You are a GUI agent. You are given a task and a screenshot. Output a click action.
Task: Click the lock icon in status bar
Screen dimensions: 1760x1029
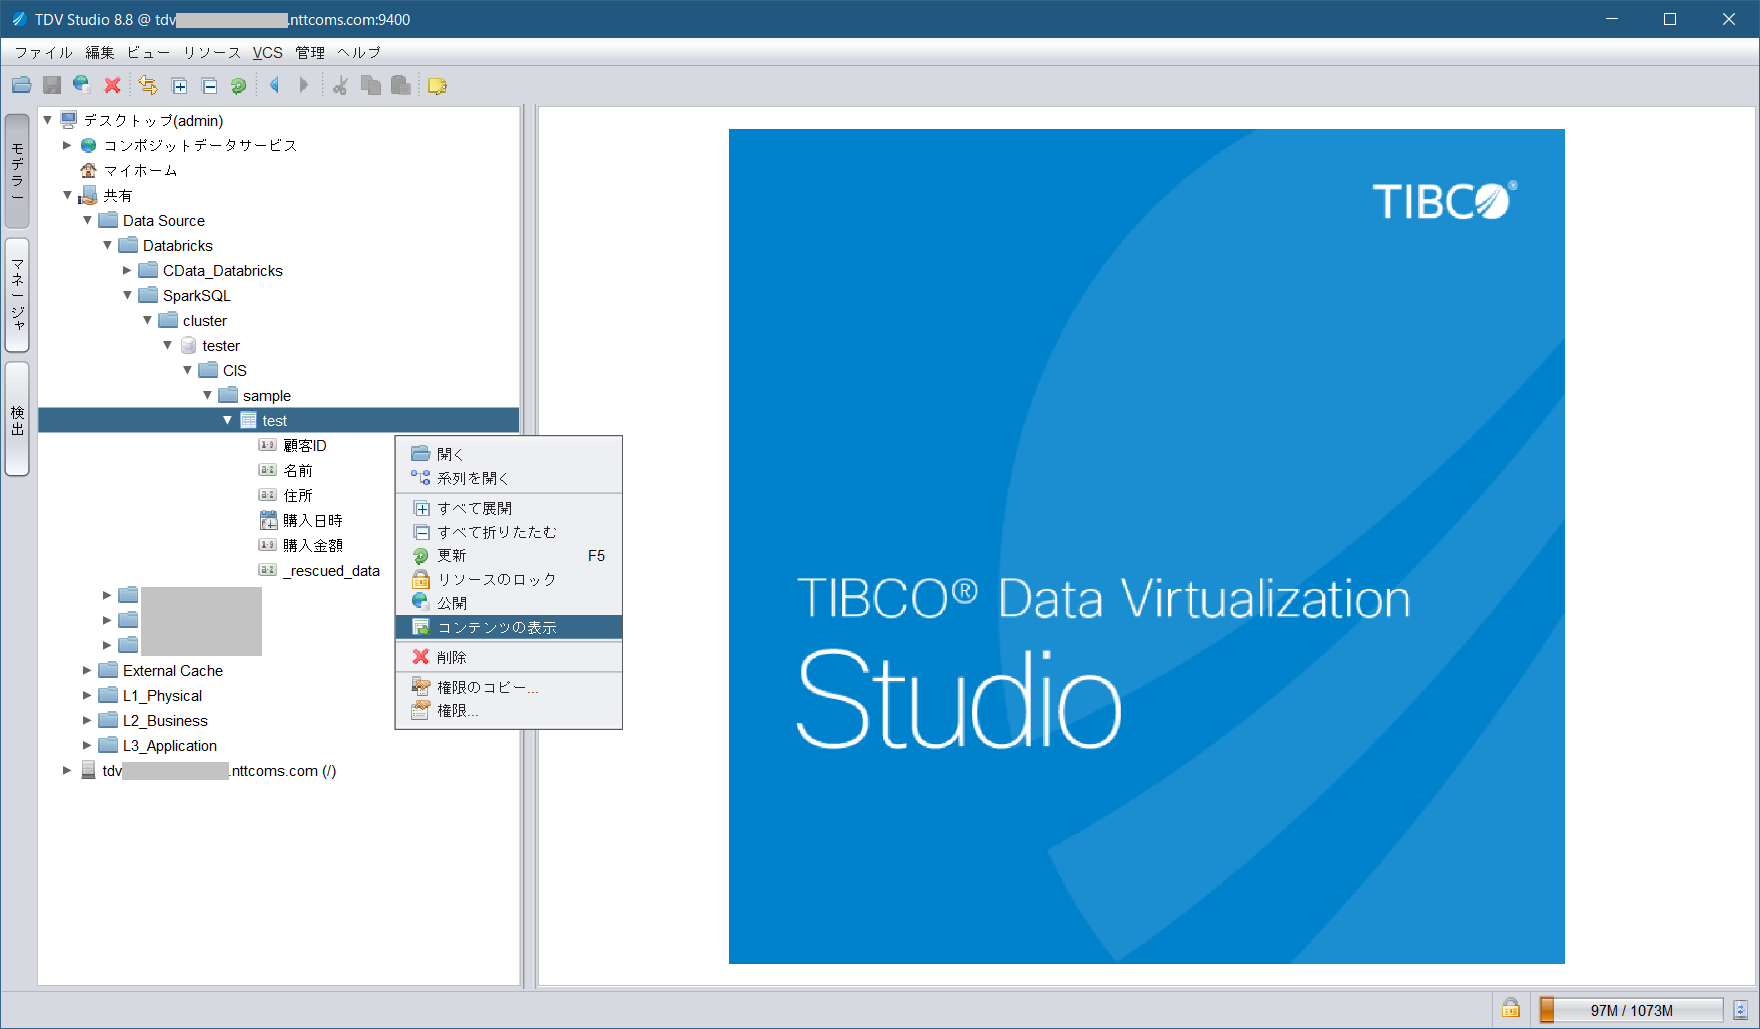[1511, 1009]
